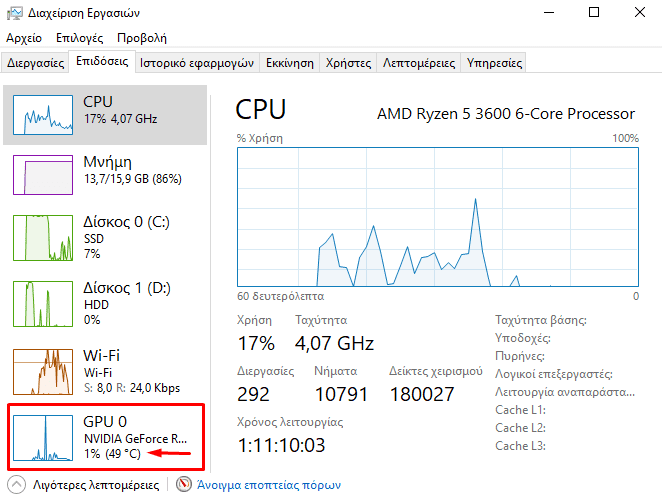Switch to the Ιστορικό εφαρμογών tab

pyautogui.click(x=196, y=62)
